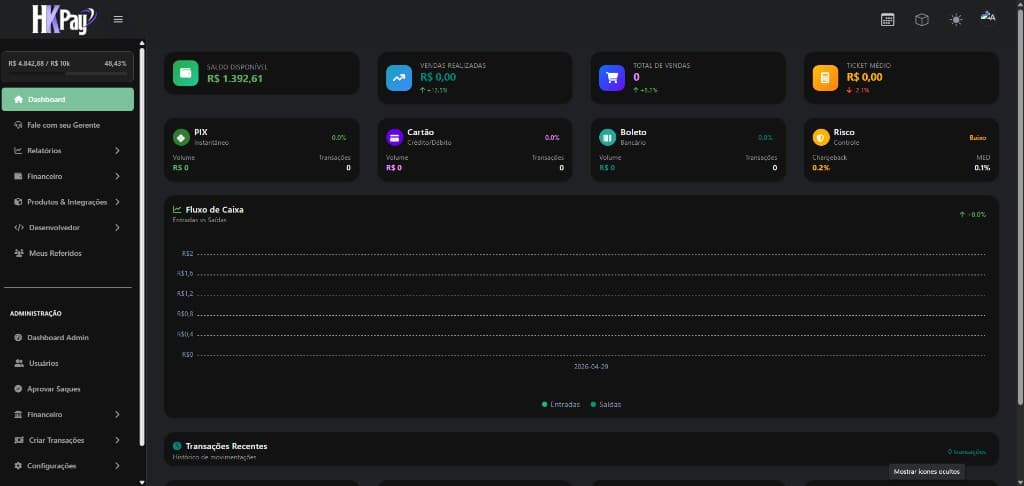Viewport: 1024px width, 486px height.
Task: Click the hamburger menu icon beside HKPay logo
Action: tap(118, 20)
